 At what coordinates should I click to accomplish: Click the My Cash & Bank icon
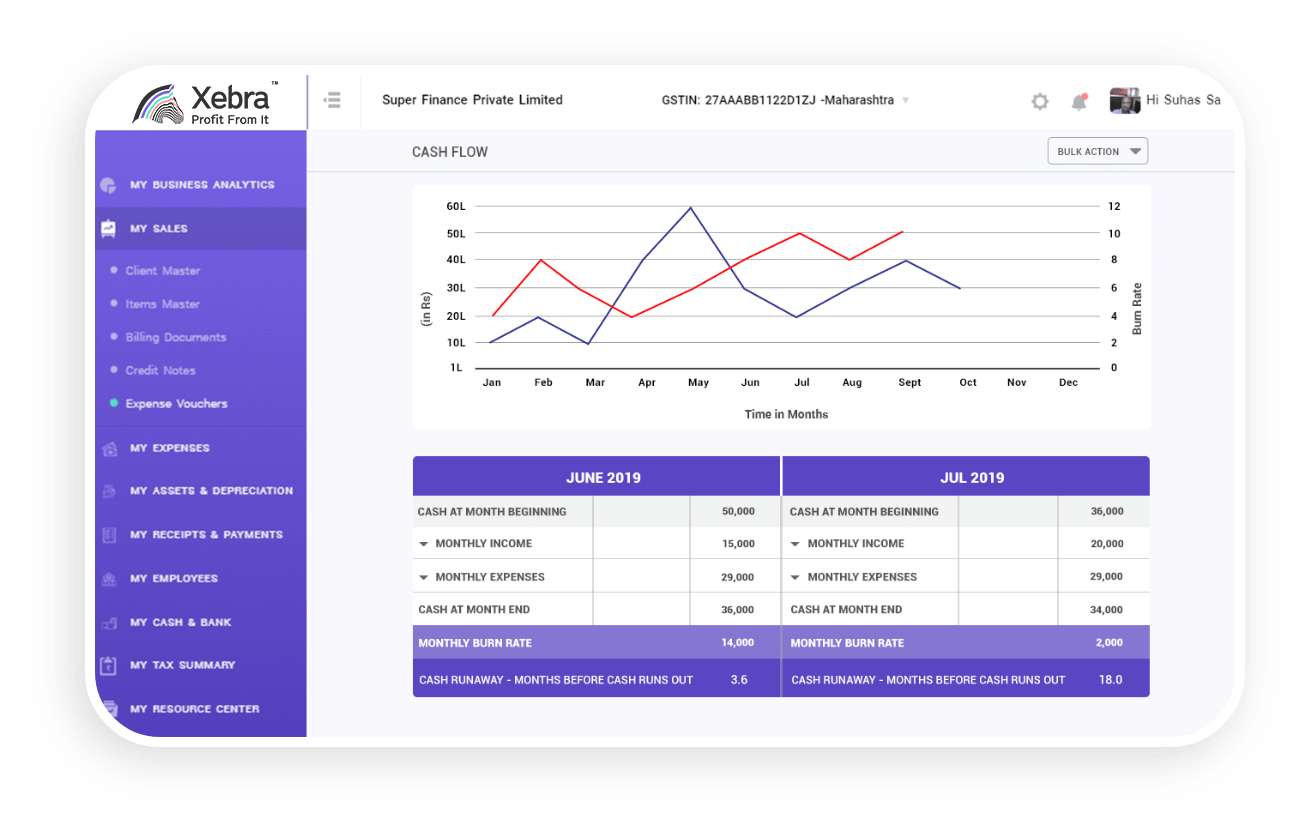(109, 623)
